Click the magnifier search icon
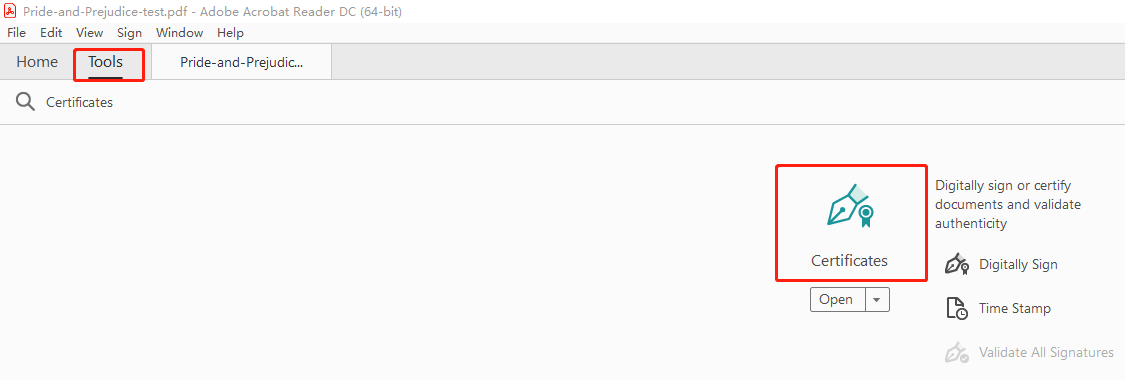Viewport: 1125px width, 380px height. click(25, 103)
